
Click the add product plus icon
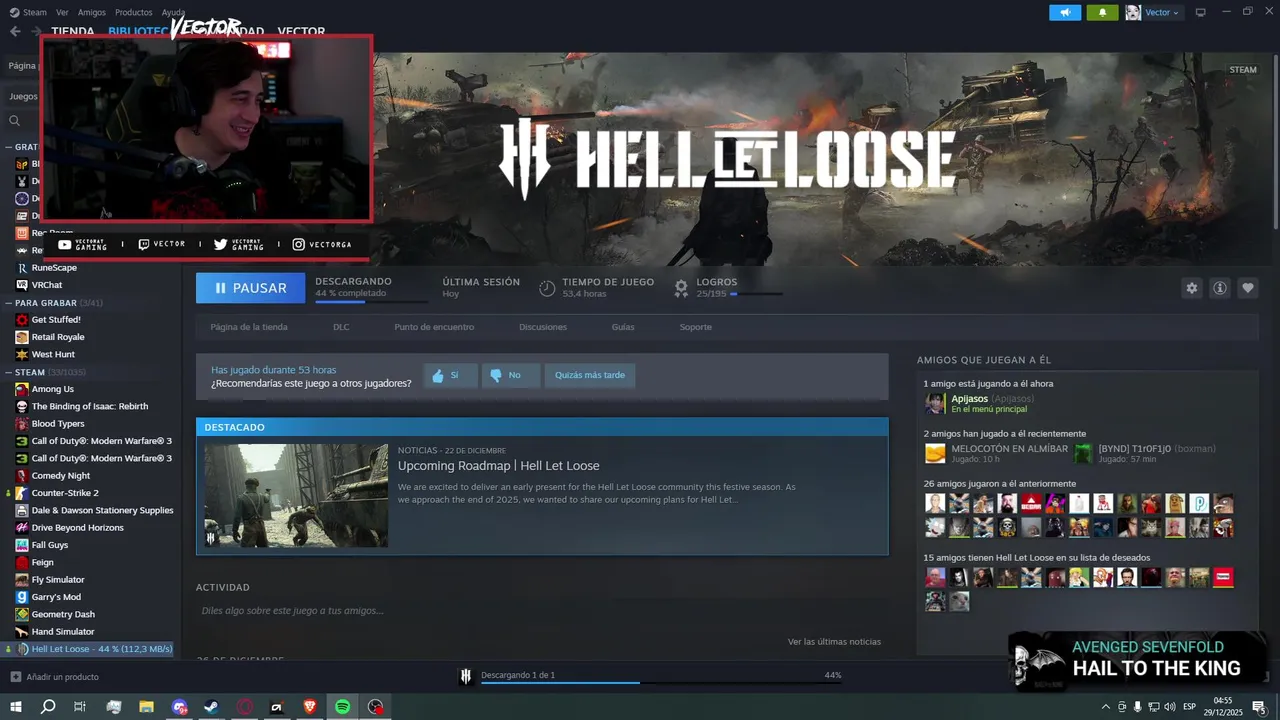[x=15, y=677]
